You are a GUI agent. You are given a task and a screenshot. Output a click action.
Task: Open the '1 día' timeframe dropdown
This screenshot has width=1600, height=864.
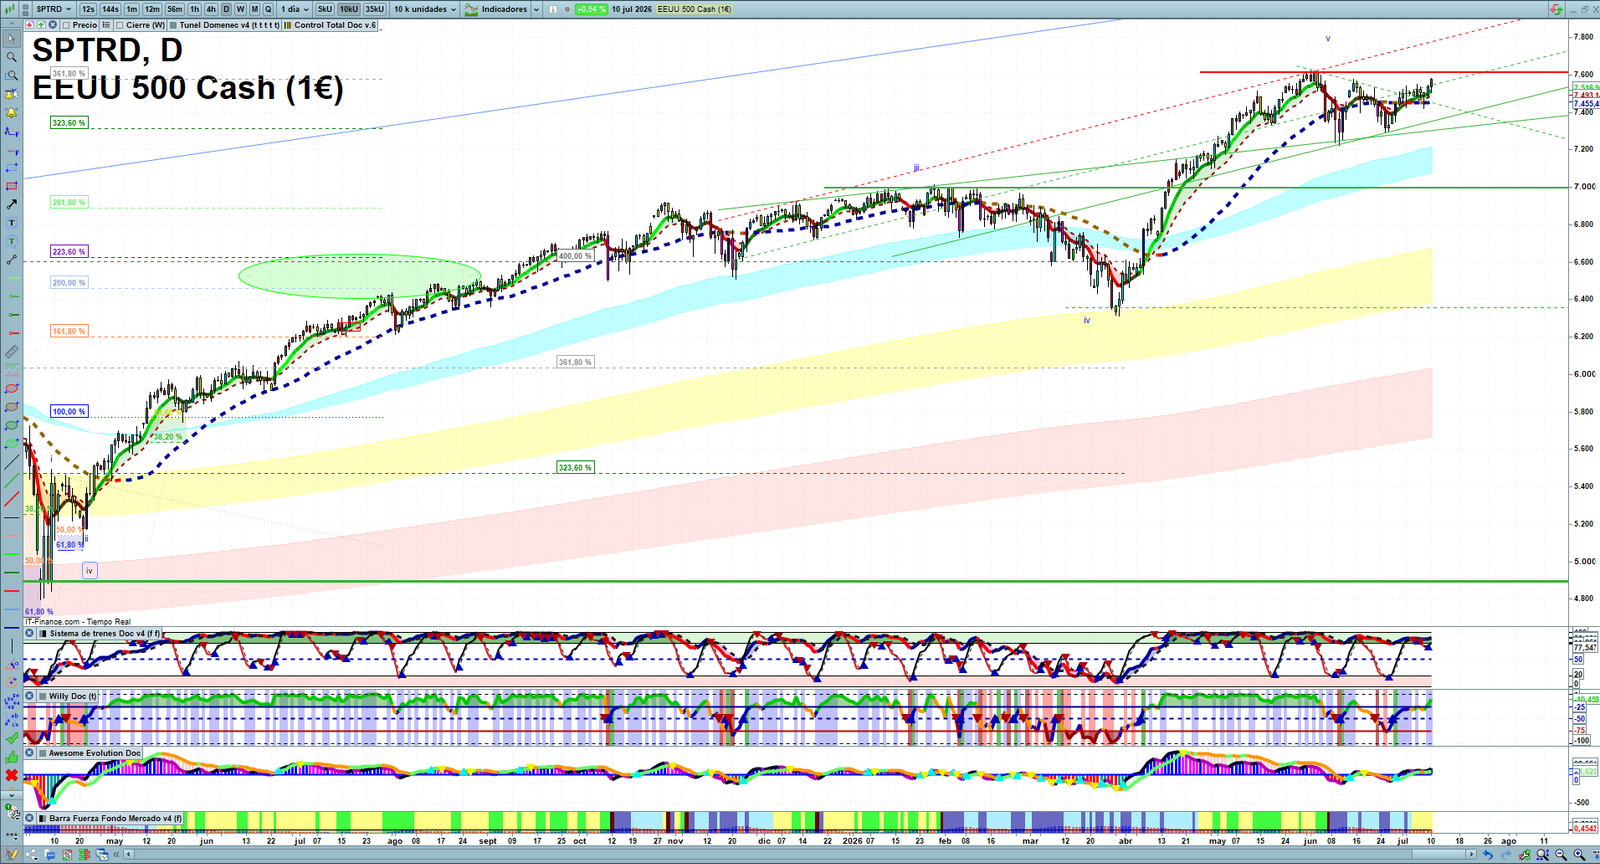coord(294,9)
